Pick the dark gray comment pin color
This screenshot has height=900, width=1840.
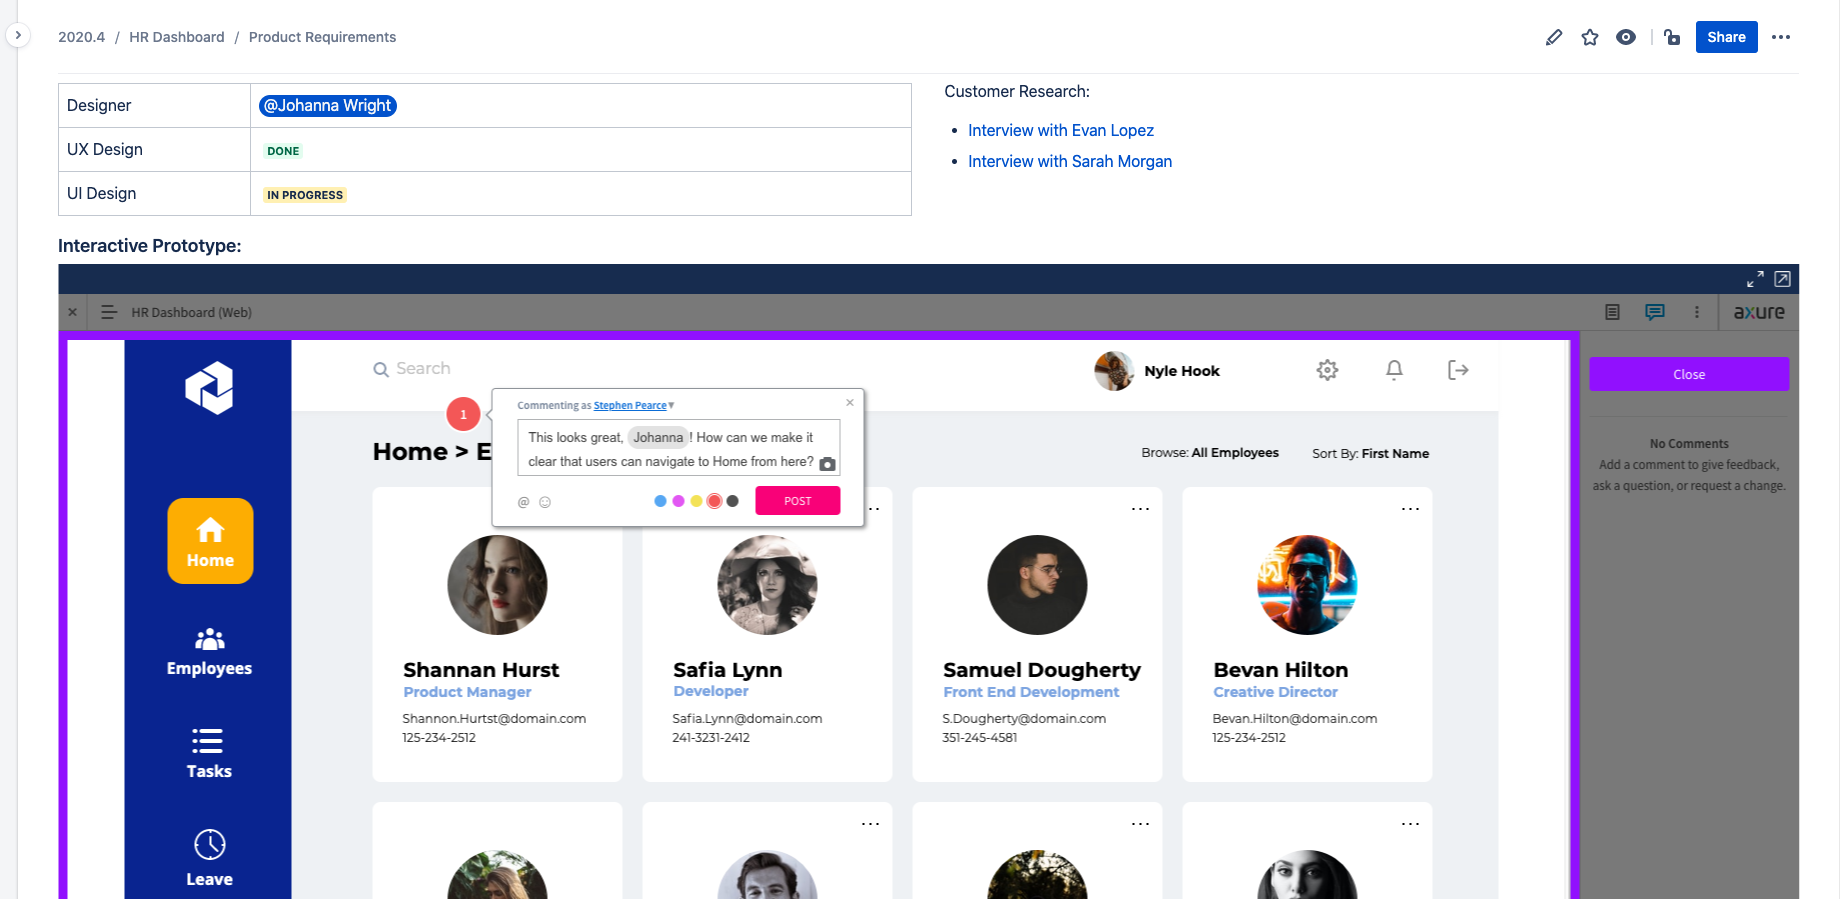pyautogui.click(x=733, y=501)
